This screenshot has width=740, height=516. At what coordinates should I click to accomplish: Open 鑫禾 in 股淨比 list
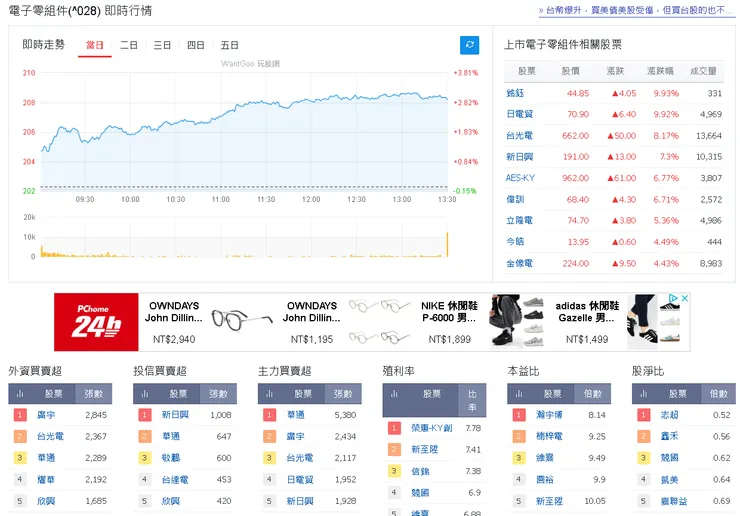coord(670,436)
